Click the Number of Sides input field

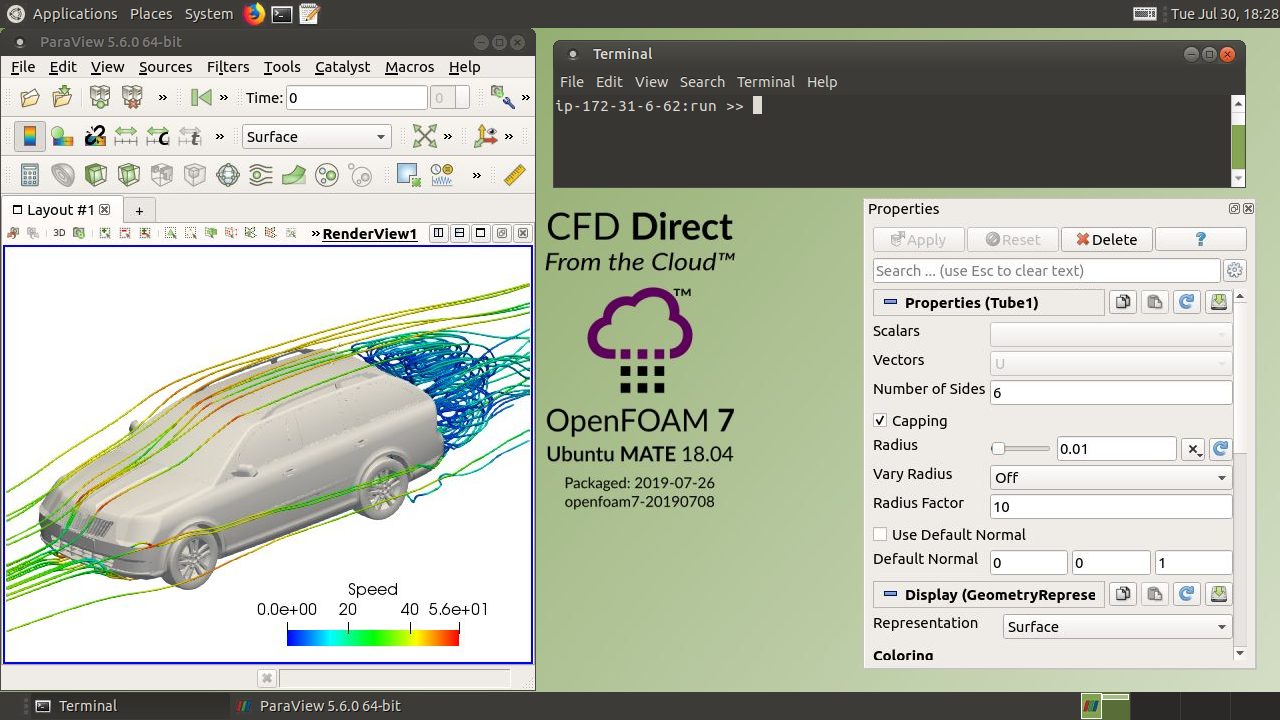pyautogui.click(x=1110, y=392)
